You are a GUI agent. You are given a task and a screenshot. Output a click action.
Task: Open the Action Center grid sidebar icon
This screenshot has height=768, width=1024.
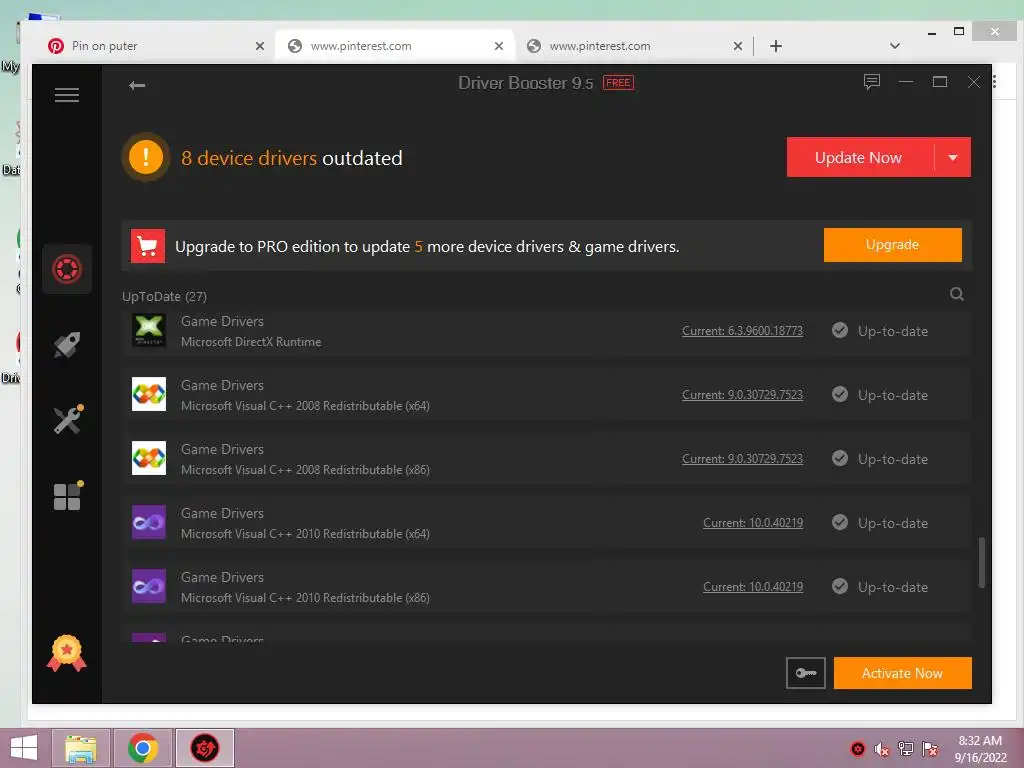68,496
